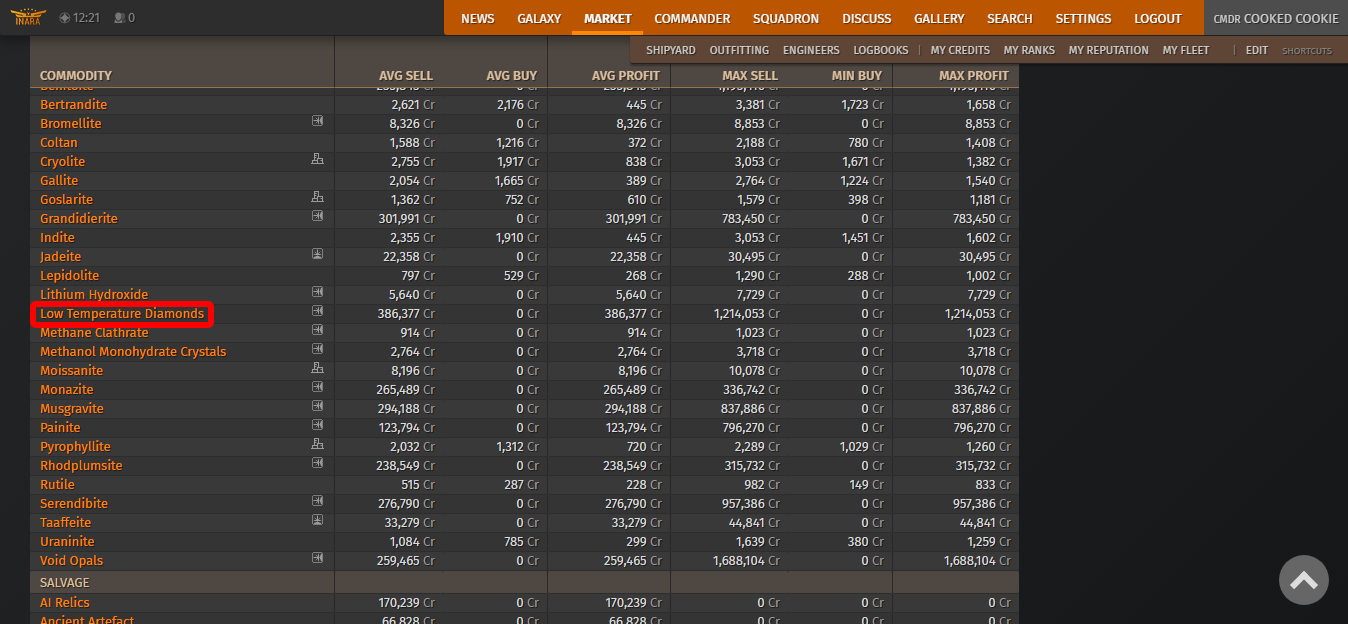
Task: Click the AVG SELL column header
Action: [x=406, y=76]
